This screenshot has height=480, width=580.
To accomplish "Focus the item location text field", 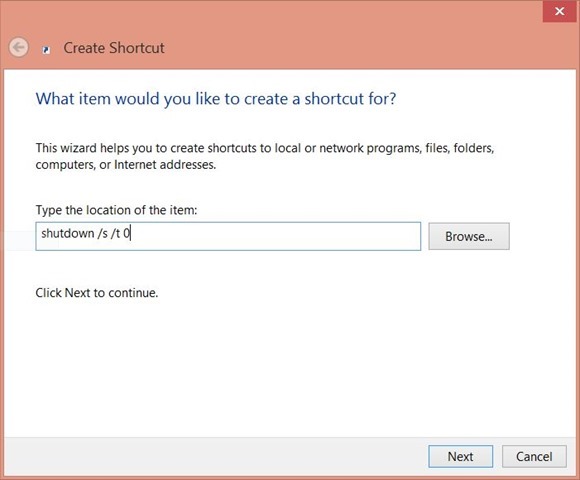I will click(228, 236).
